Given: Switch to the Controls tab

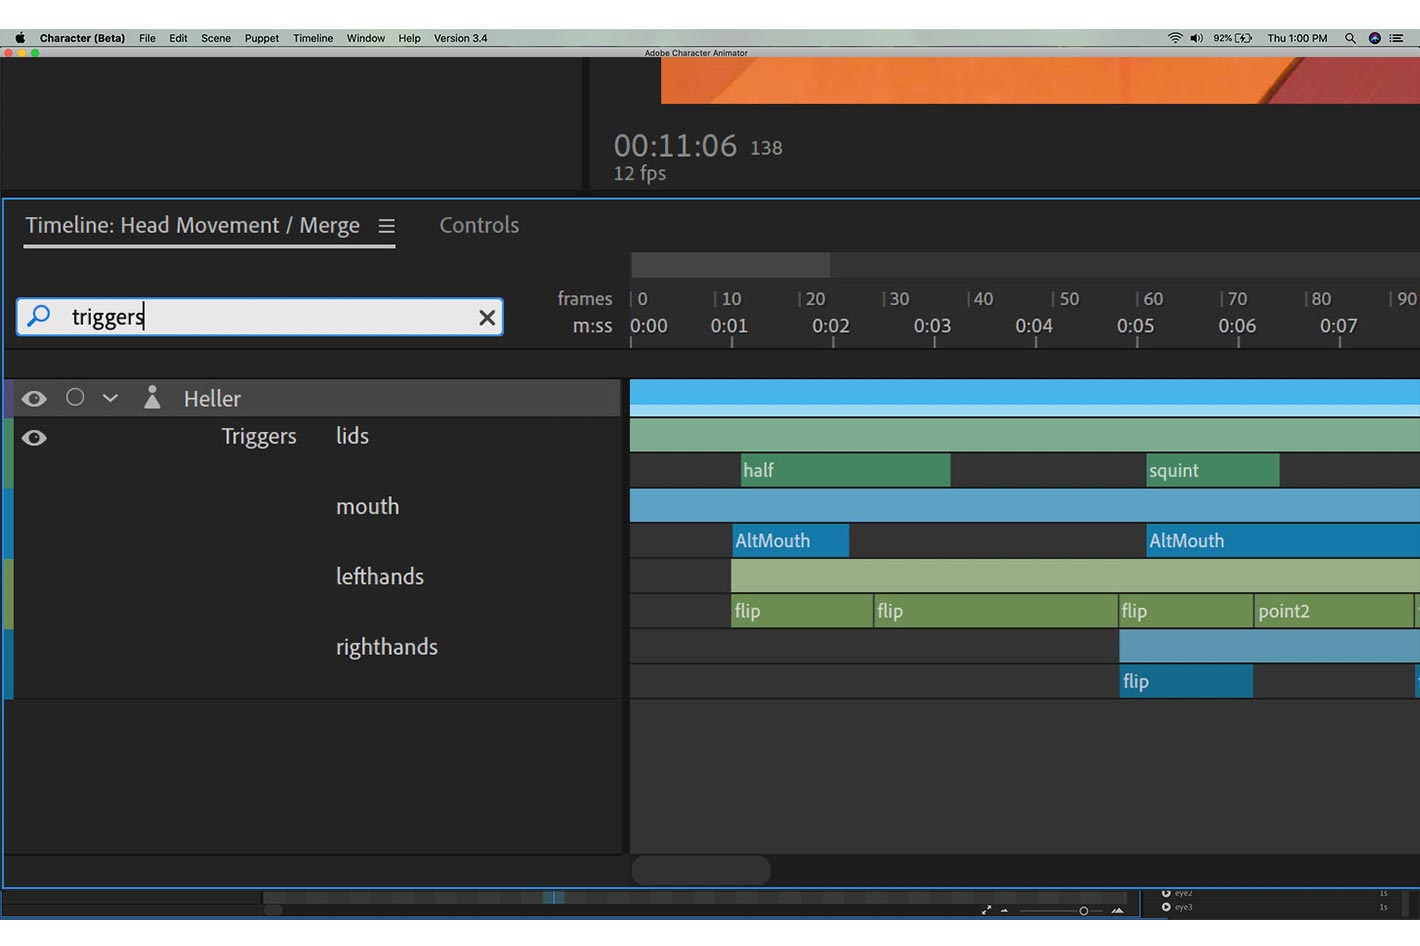Looking at the screenshot, I should tap(479, 225).
